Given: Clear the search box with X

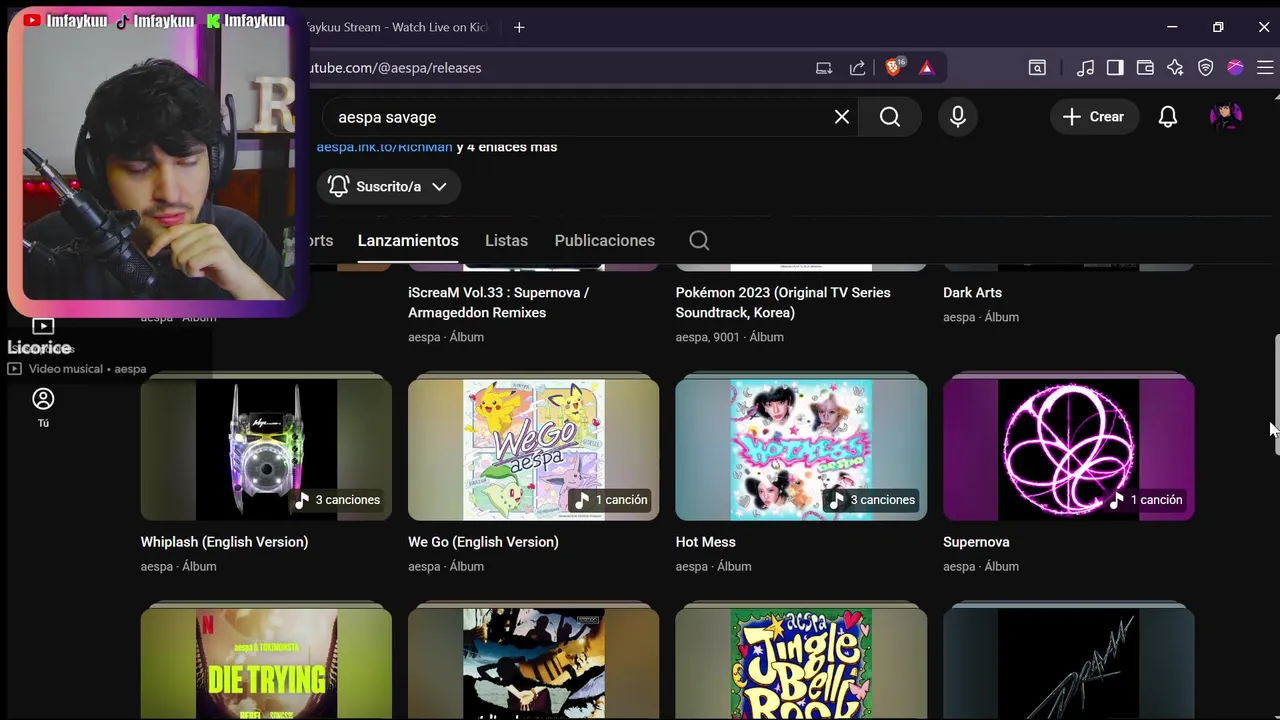Looking at the screenshot, I should pos(842,117).
